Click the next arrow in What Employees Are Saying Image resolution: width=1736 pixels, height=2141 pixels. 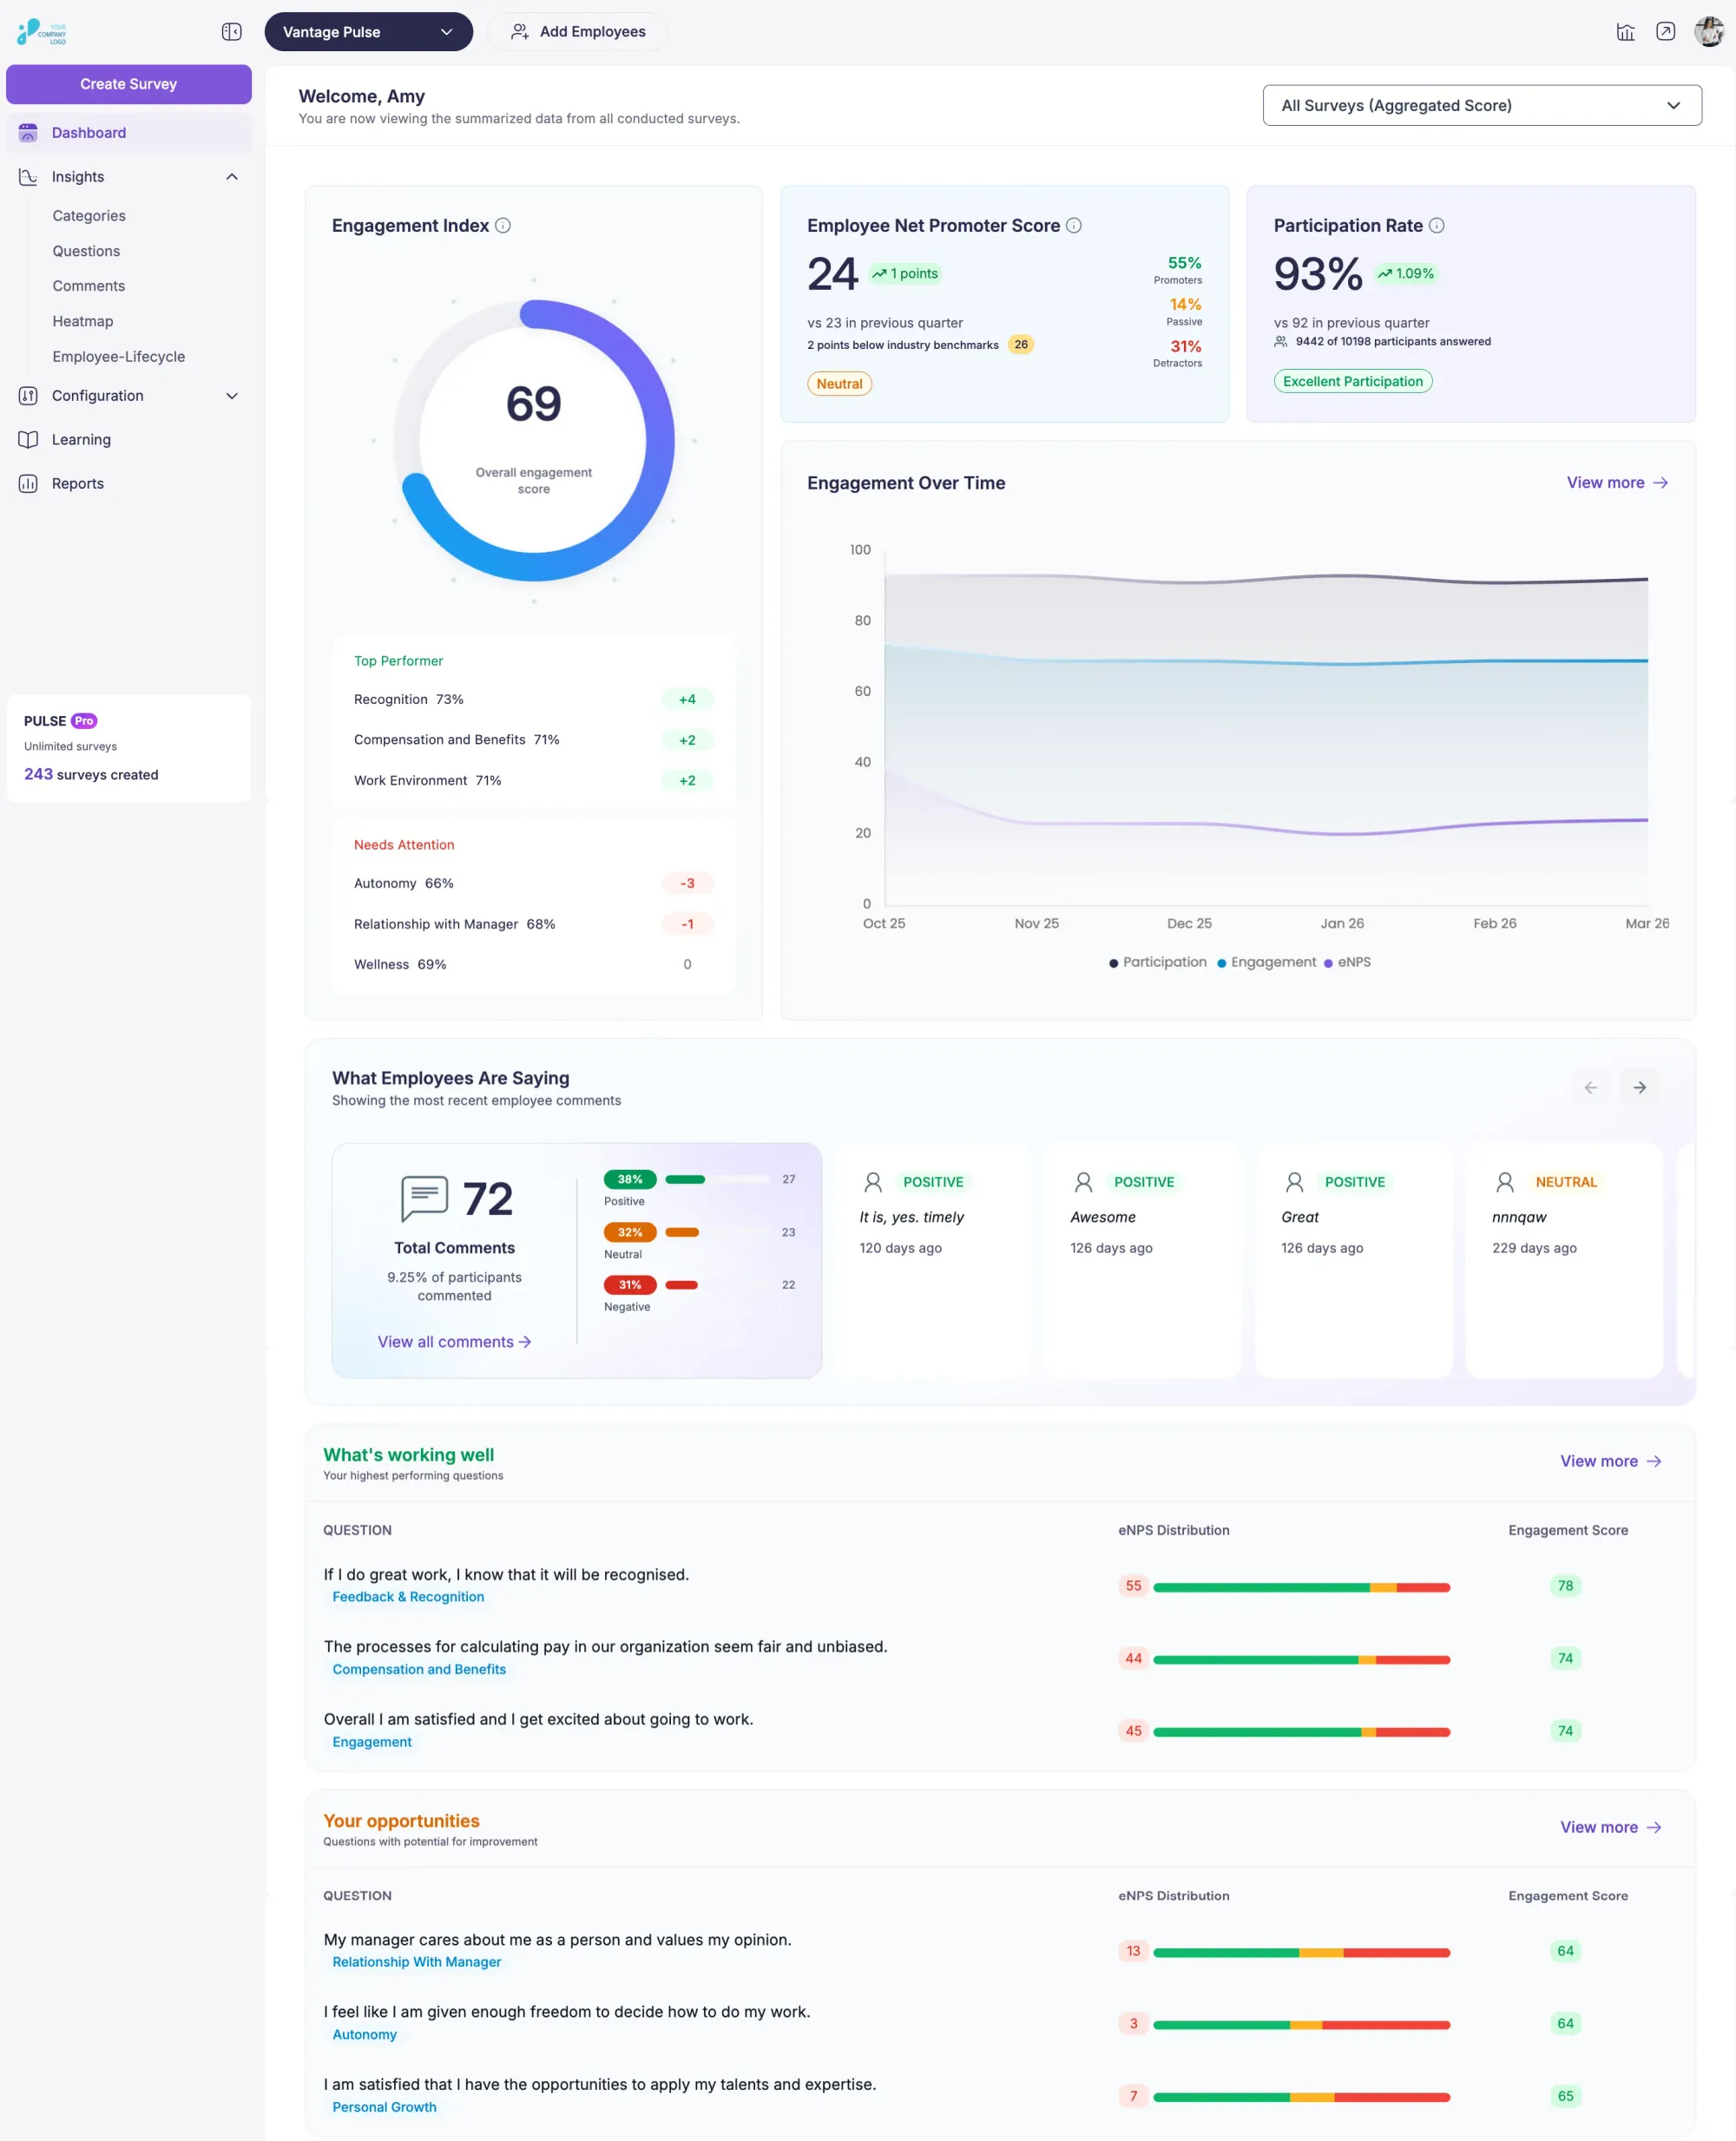point(1640,1087)
